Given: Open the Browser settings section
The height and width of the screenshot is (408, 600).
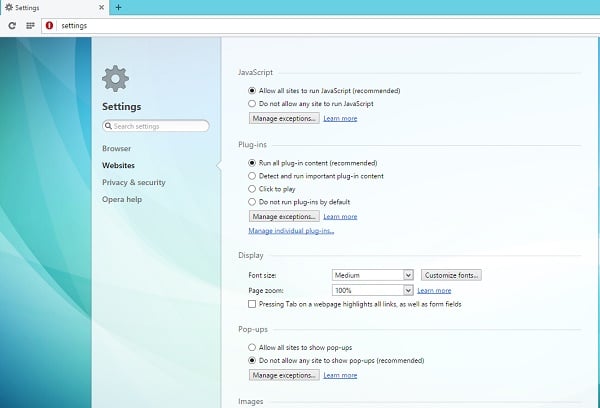Looking at the screenshot, I should (116, 149).
